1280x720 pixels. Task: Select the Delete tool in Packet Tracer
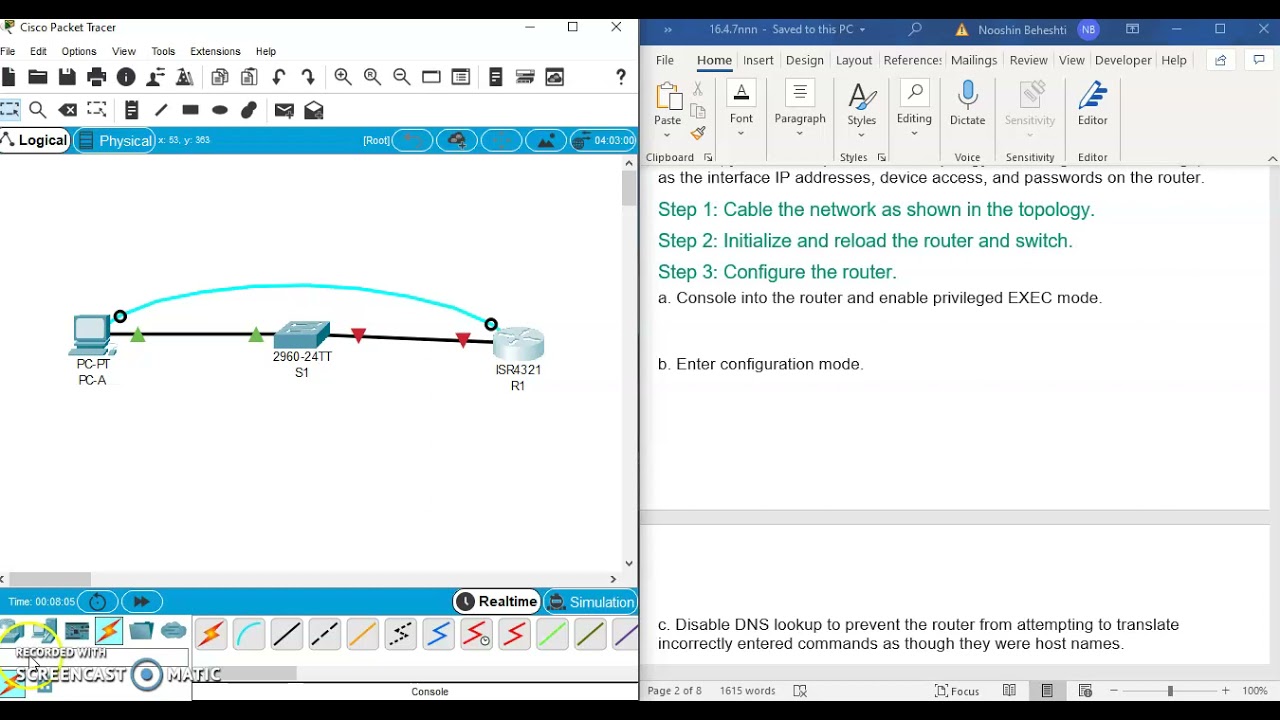click(68, 110)
